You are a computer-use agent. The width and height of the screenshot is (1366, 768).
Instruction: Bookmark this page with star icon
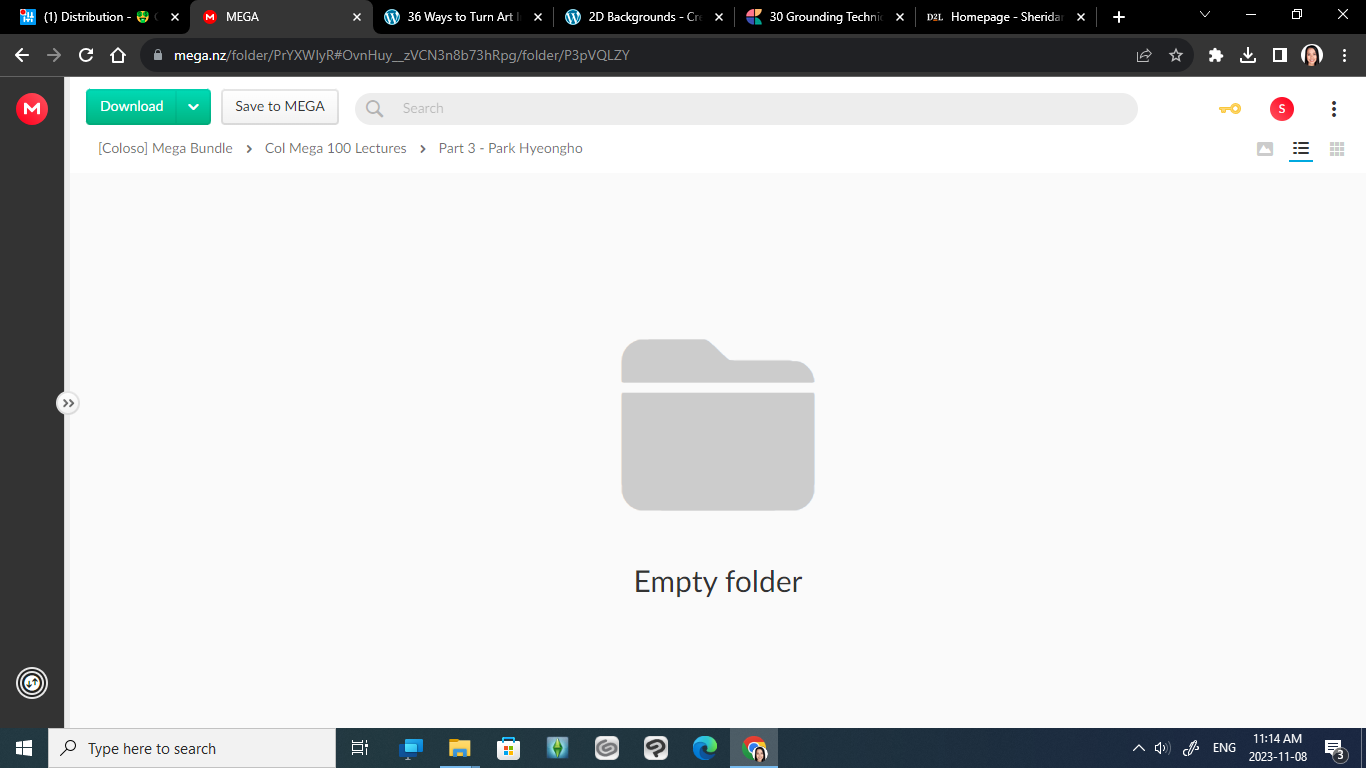click(1176, 56)
